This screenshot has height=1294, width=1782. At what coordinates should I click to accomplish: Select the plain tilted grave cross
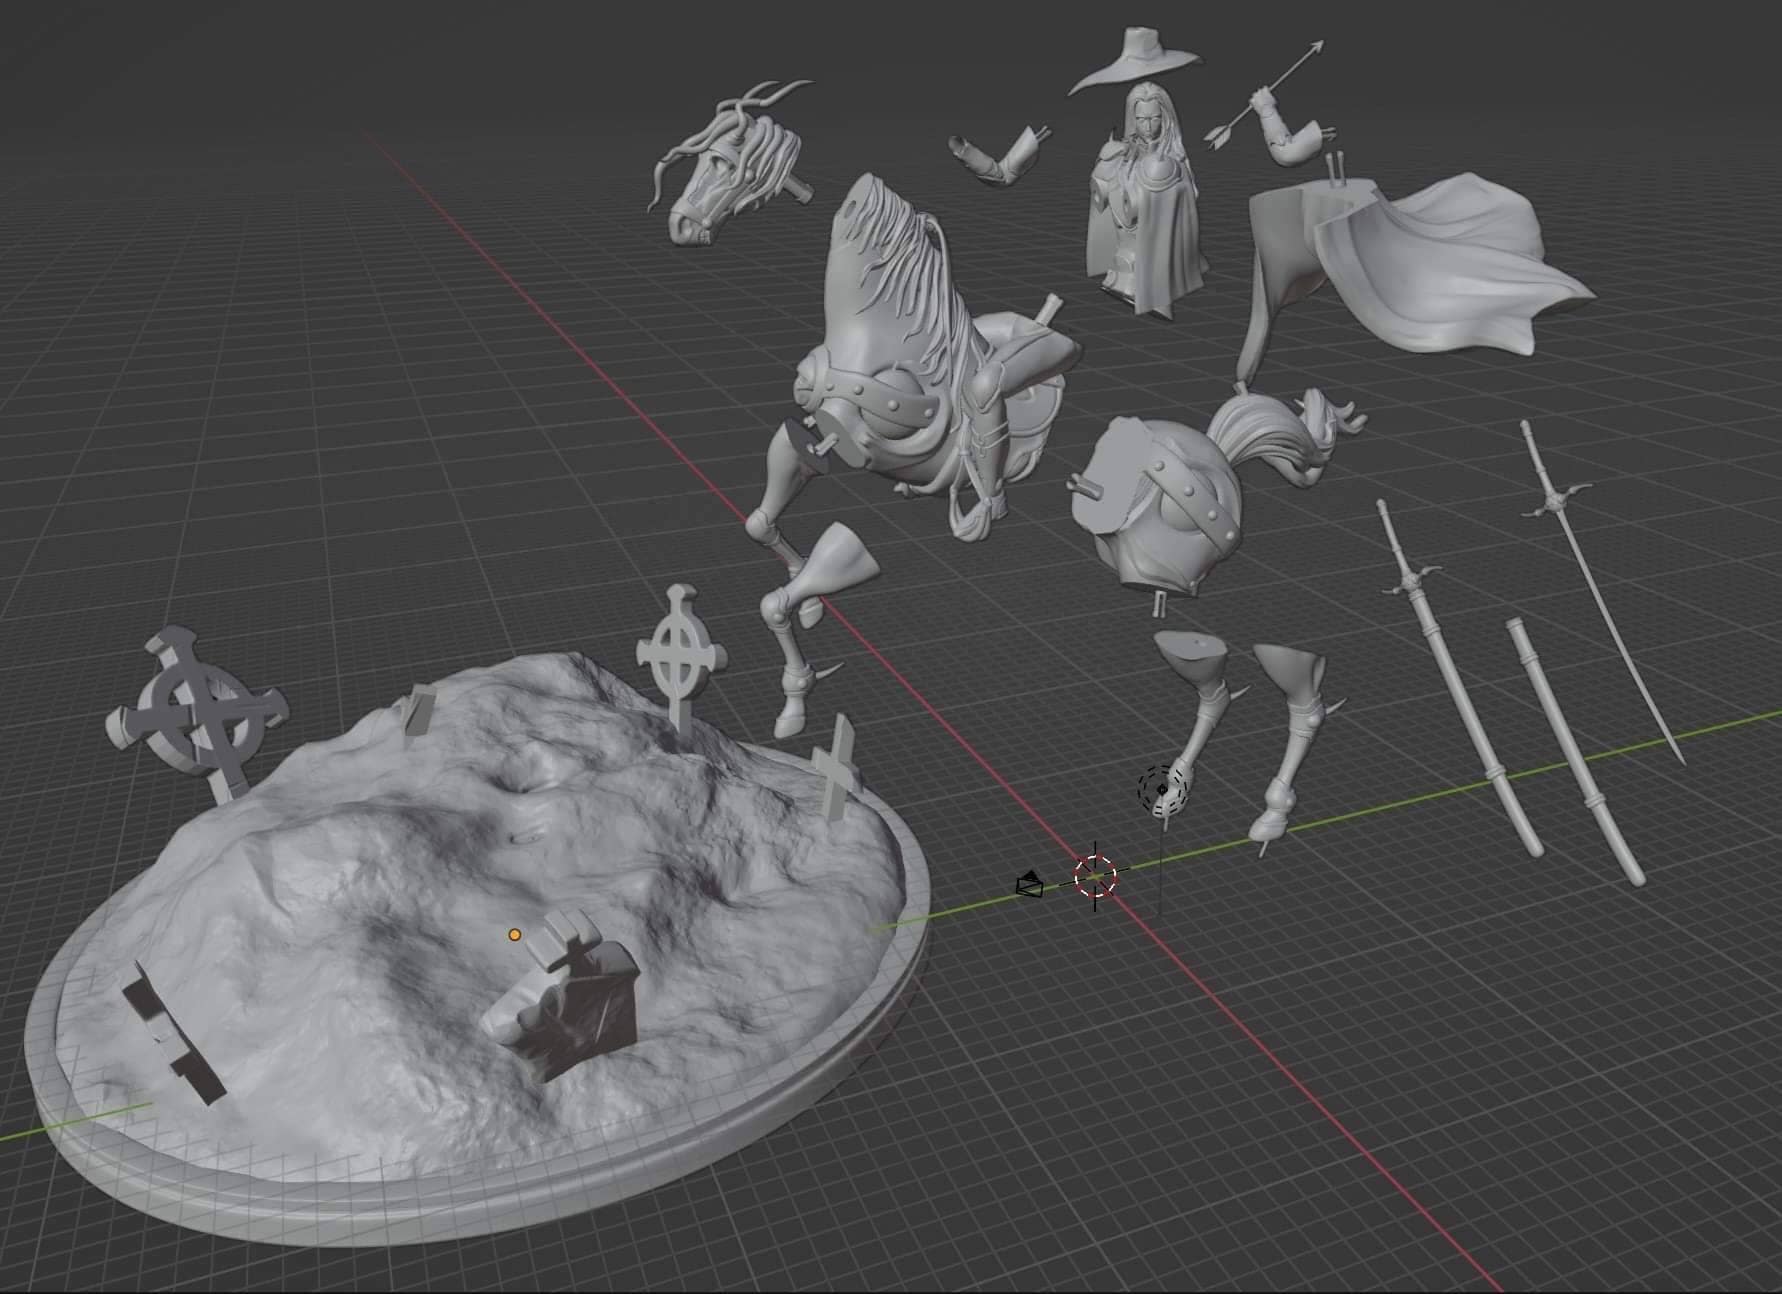click(x=836, y=767)
